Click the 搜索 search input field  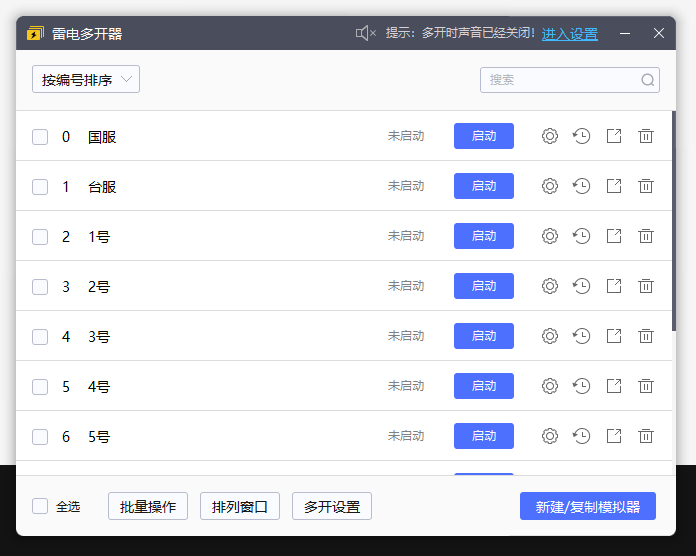tap(560, 80)
